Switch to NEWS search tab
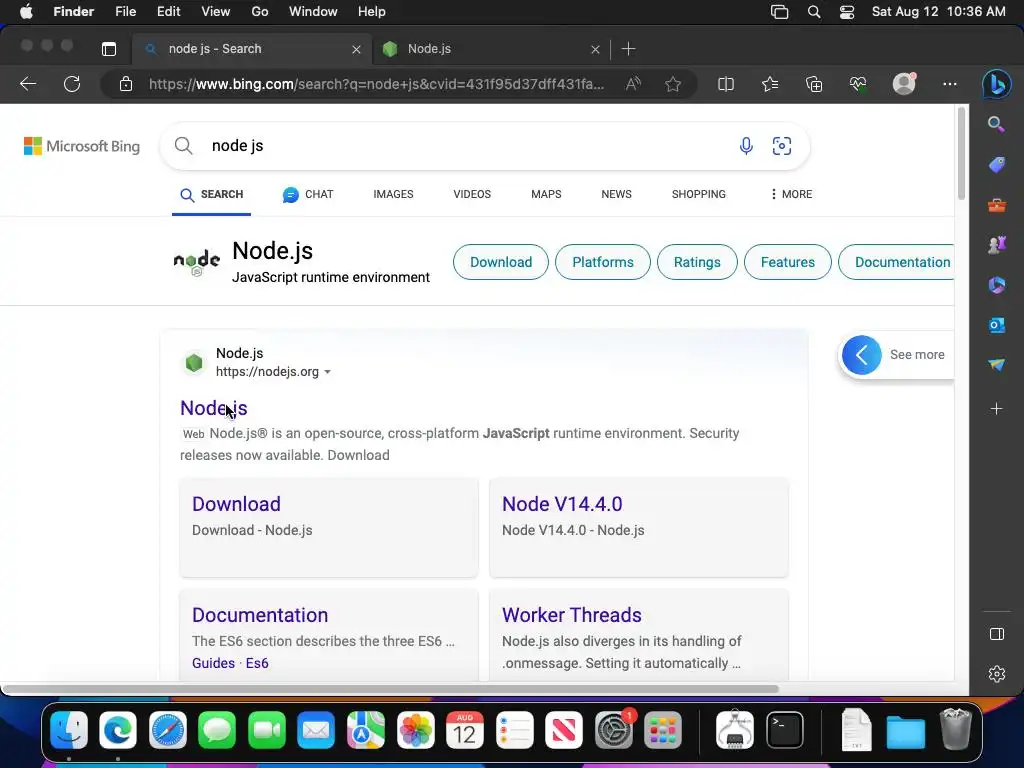 pyautogui.click(x=616, y=194)
